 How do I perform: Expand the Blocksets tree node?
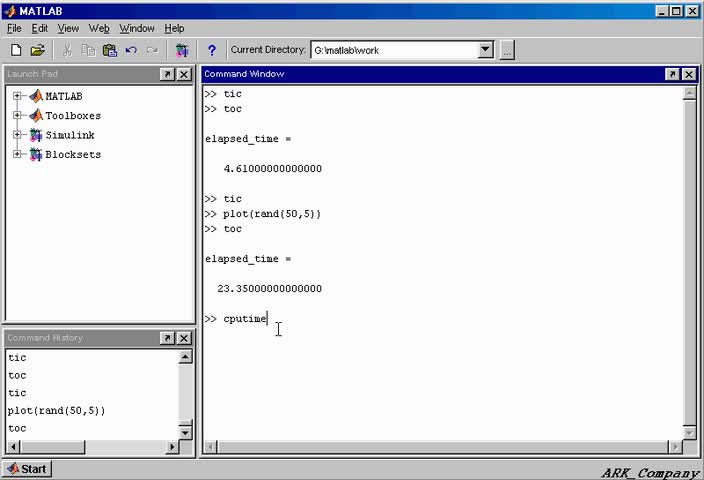(x=17, y=154)
